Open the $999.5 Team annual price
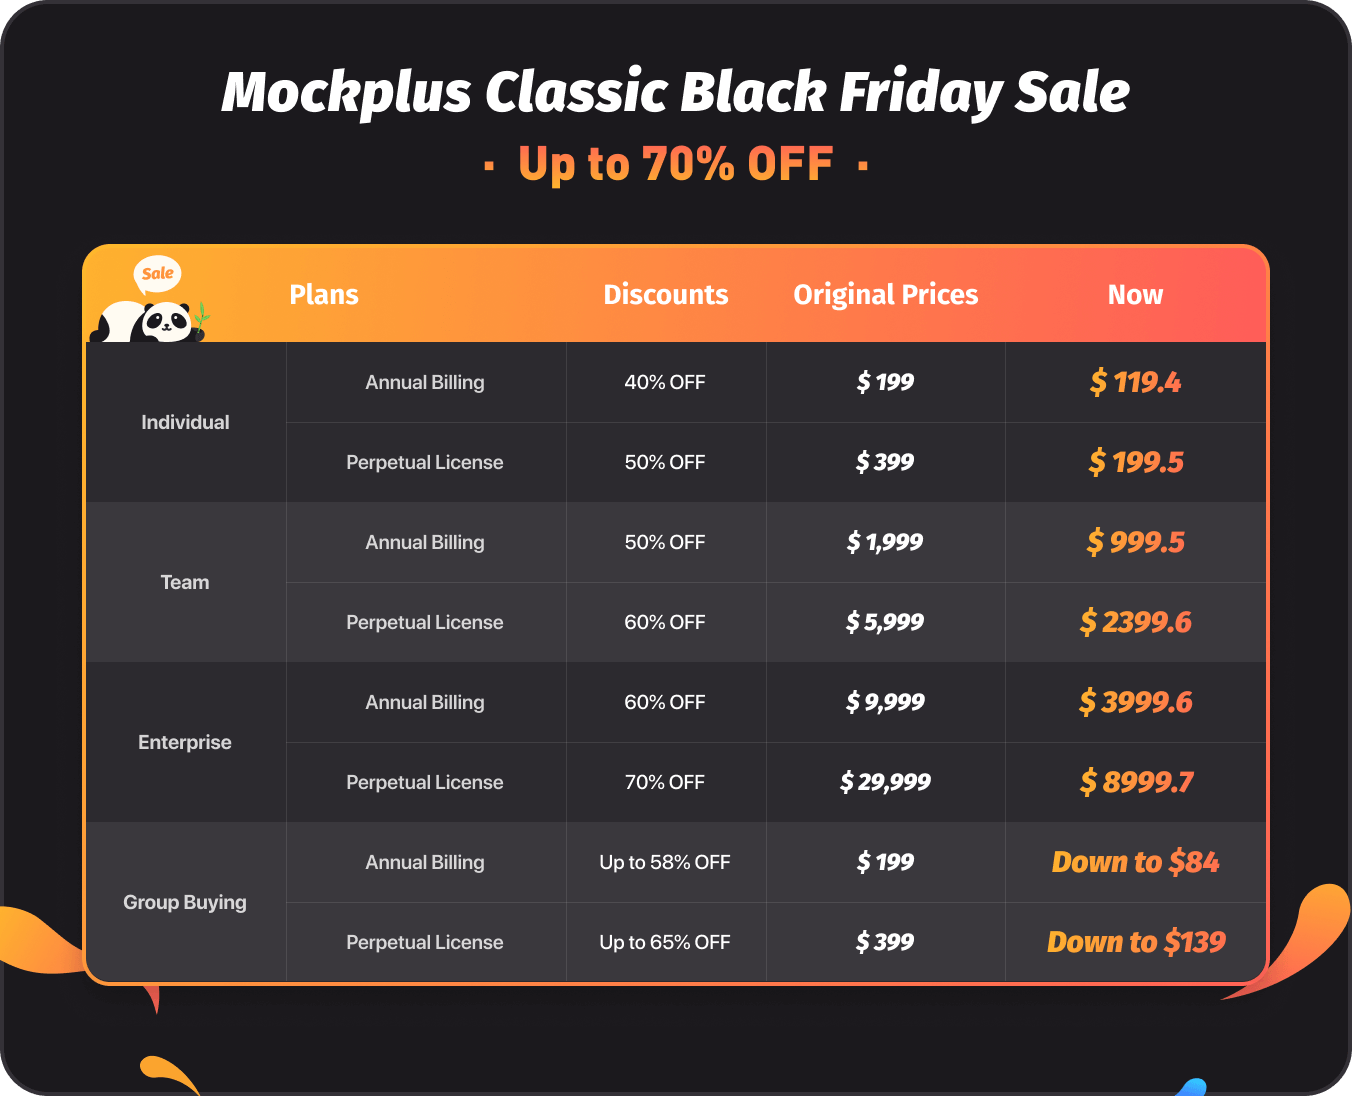Image resolution: width=1352 pixels, height=1096 pixels. (x=1136, y=542)
